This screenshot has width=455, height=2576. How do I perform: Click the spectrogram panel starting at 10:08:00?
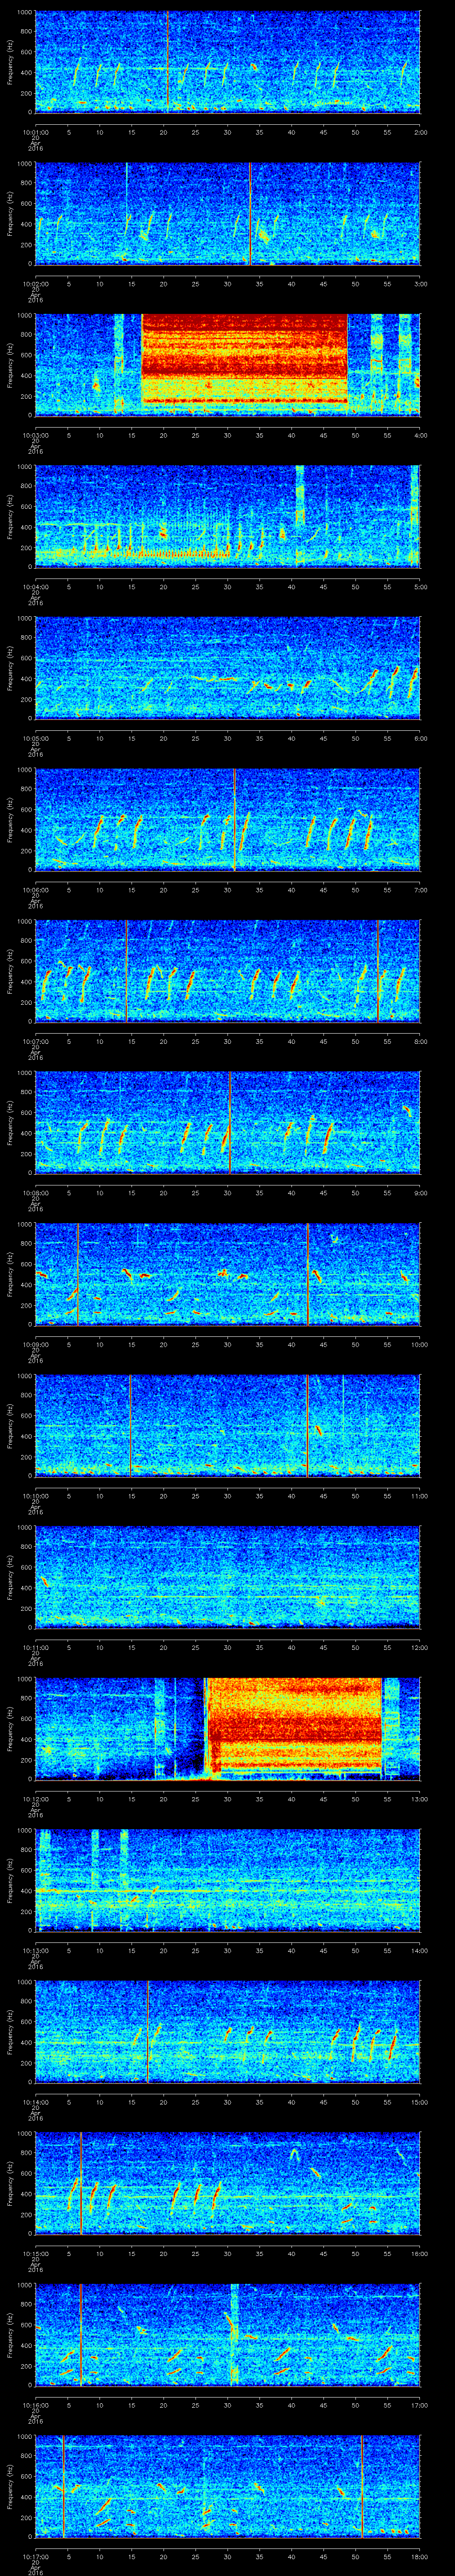227,1122
